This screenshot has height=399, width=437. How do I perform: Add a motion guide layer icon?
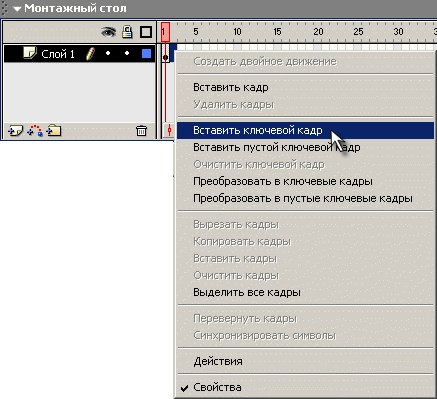[35, 131]
